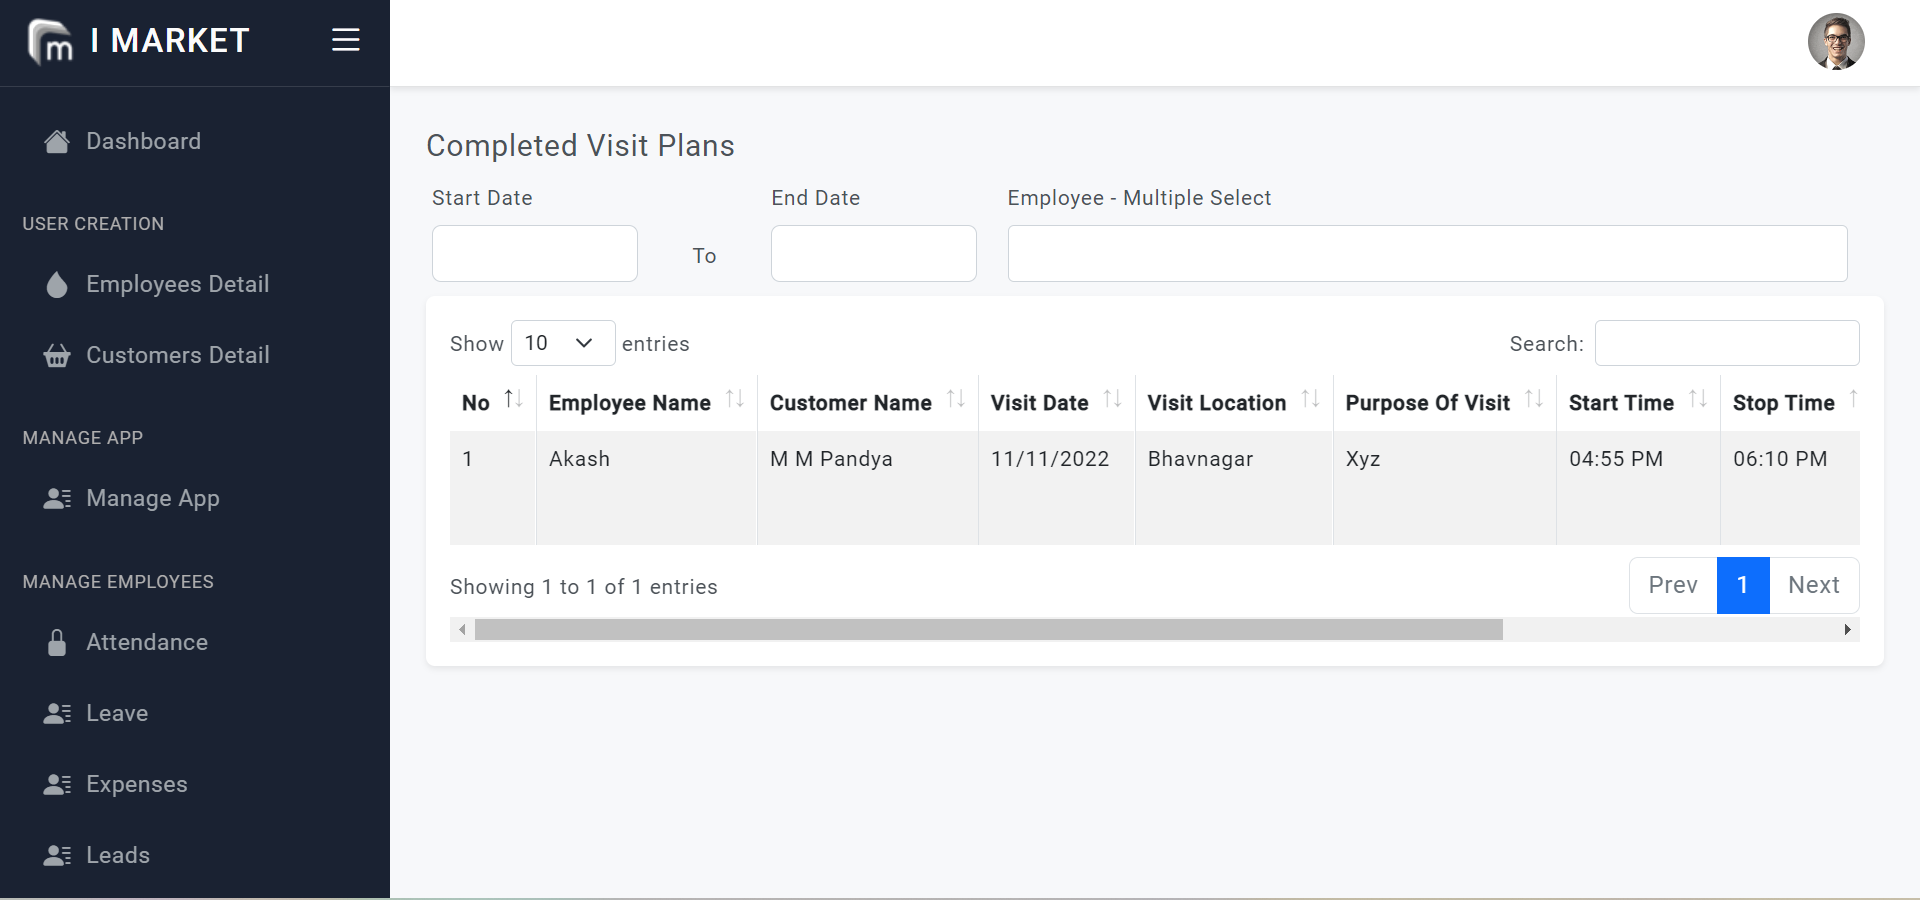Click the Dashboard home icon

(57, 142)
